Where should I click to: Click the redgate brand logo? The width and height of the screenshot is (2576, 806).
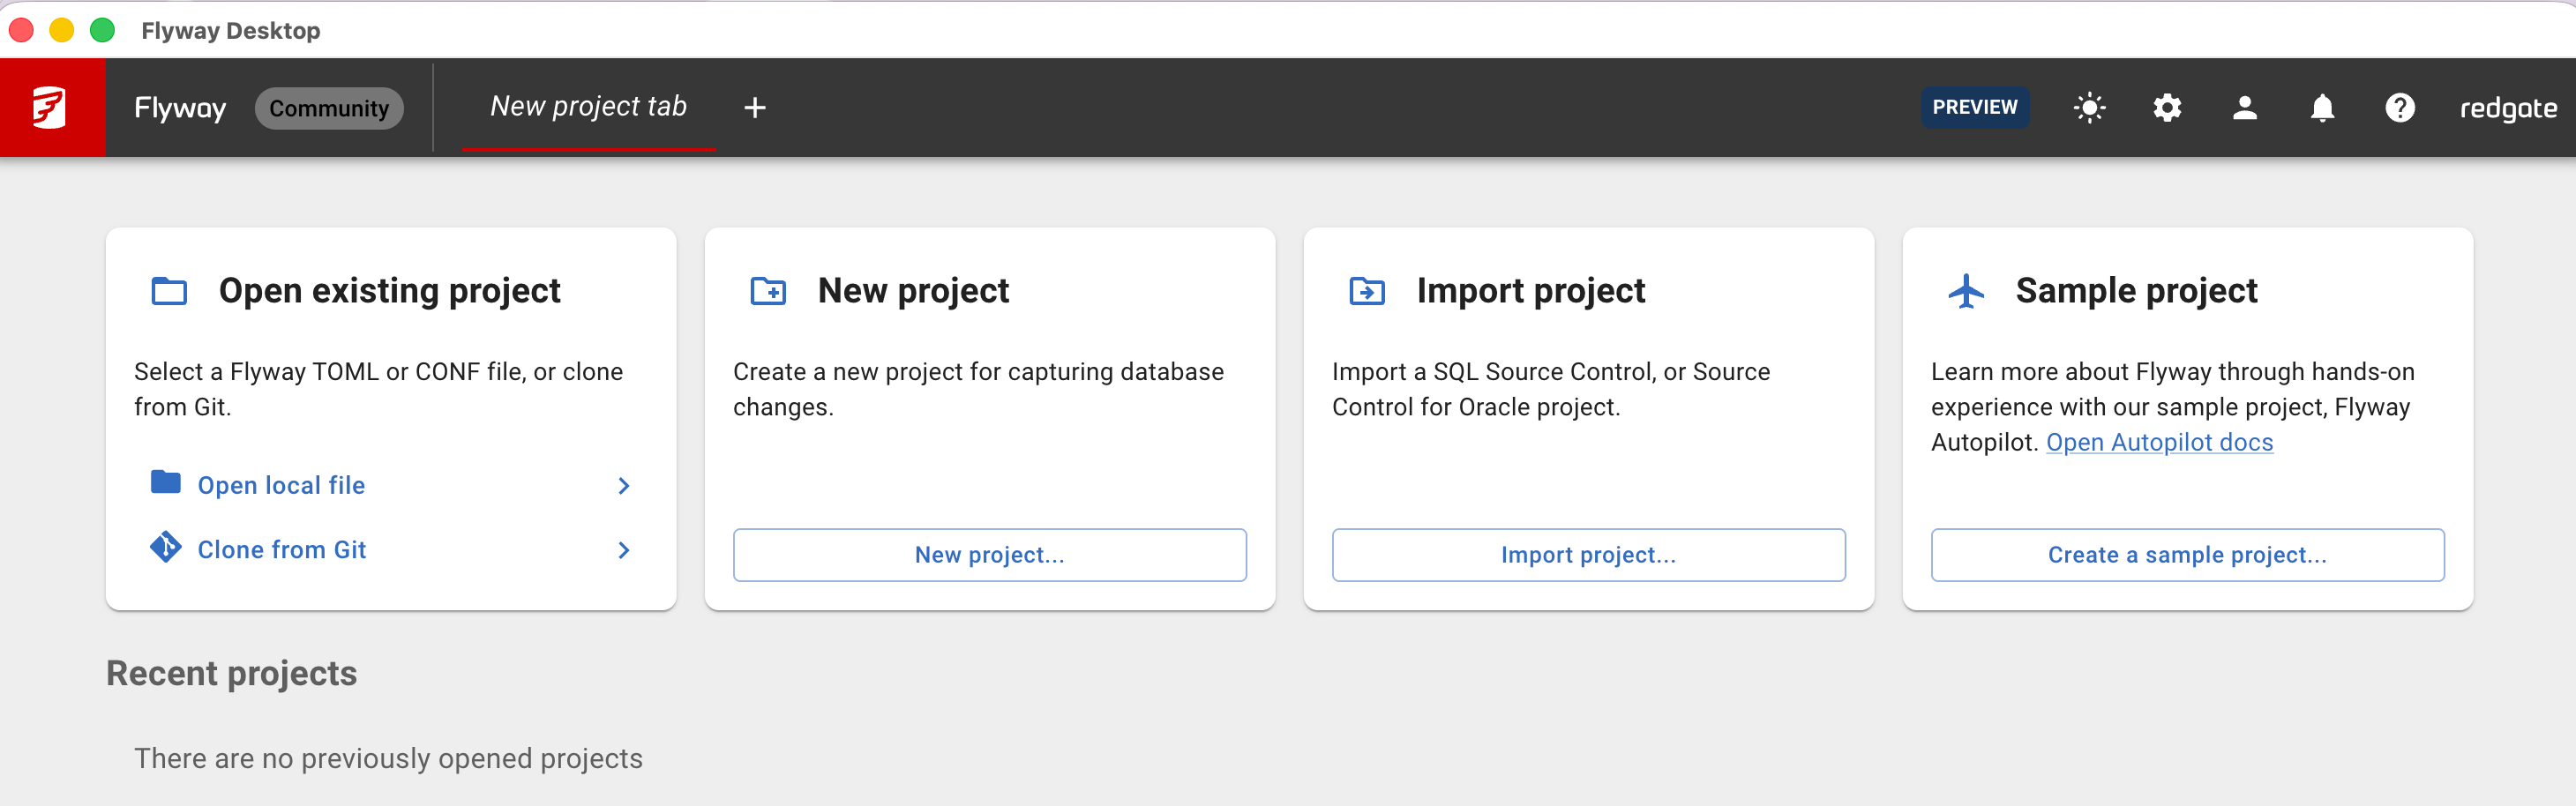click(x=2508, y=108)
